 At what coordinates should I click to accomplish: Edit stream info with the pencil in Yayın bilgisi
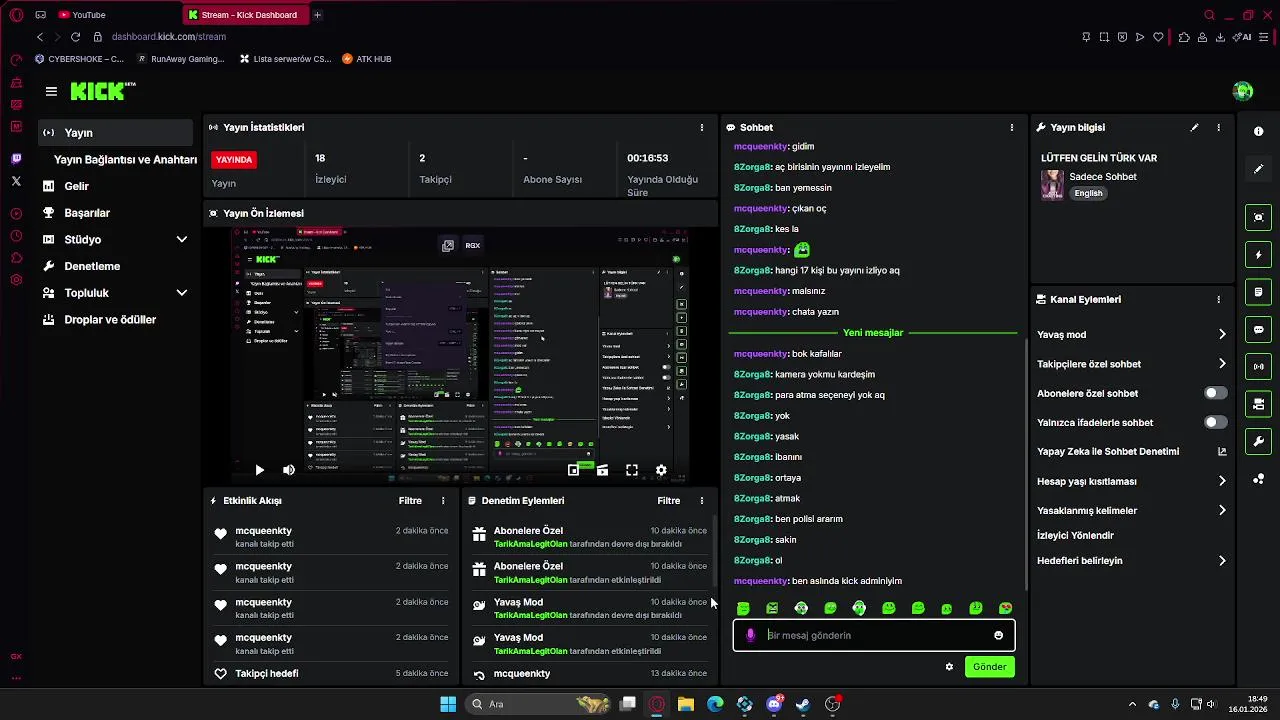[x=1194, y=128]
